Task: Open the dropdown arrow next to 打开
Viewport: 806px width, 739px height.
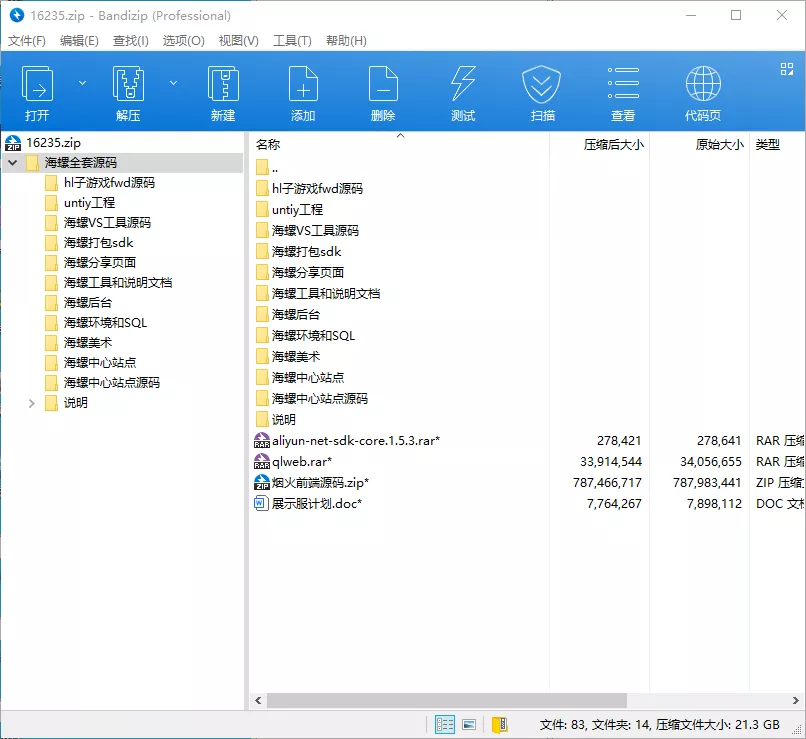Action: point(82,84)
